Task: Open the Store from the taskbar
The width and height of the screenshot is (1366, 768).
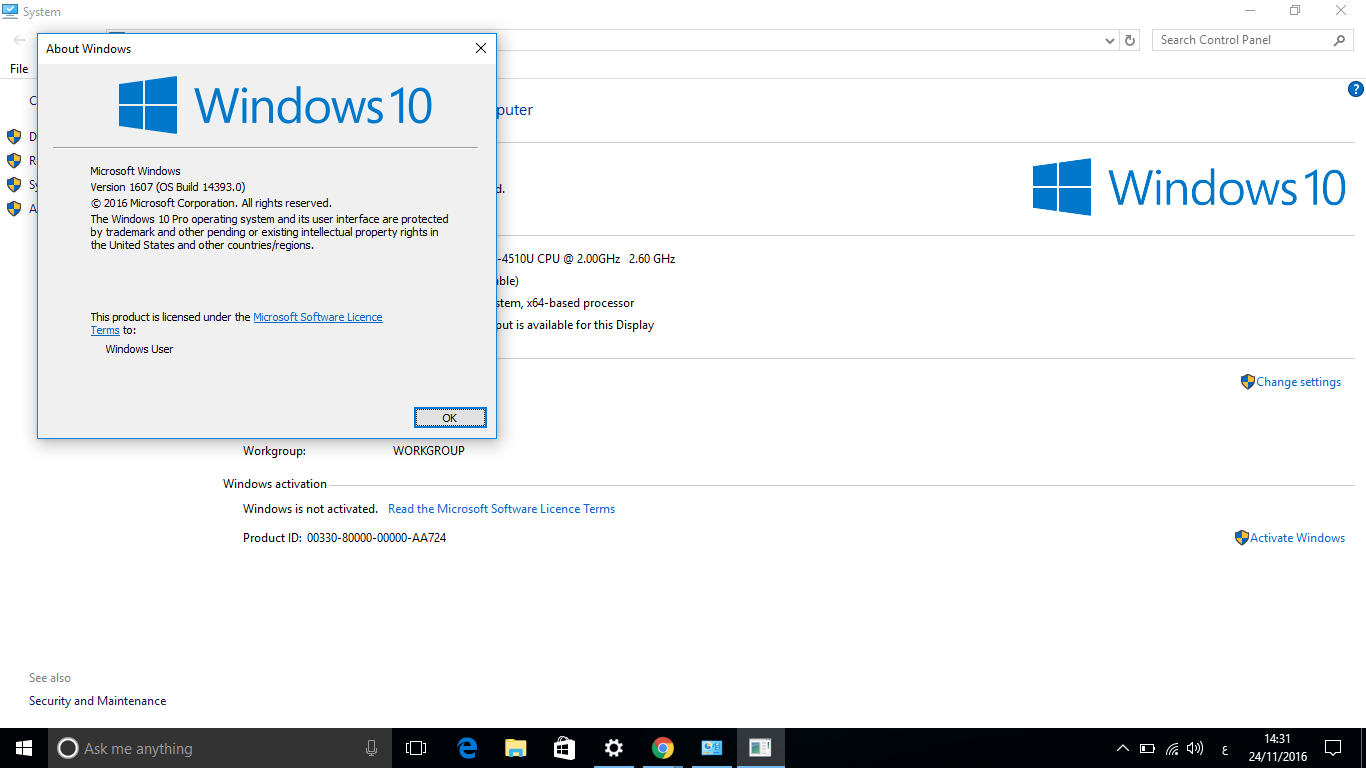Action: tap(564, 748)
